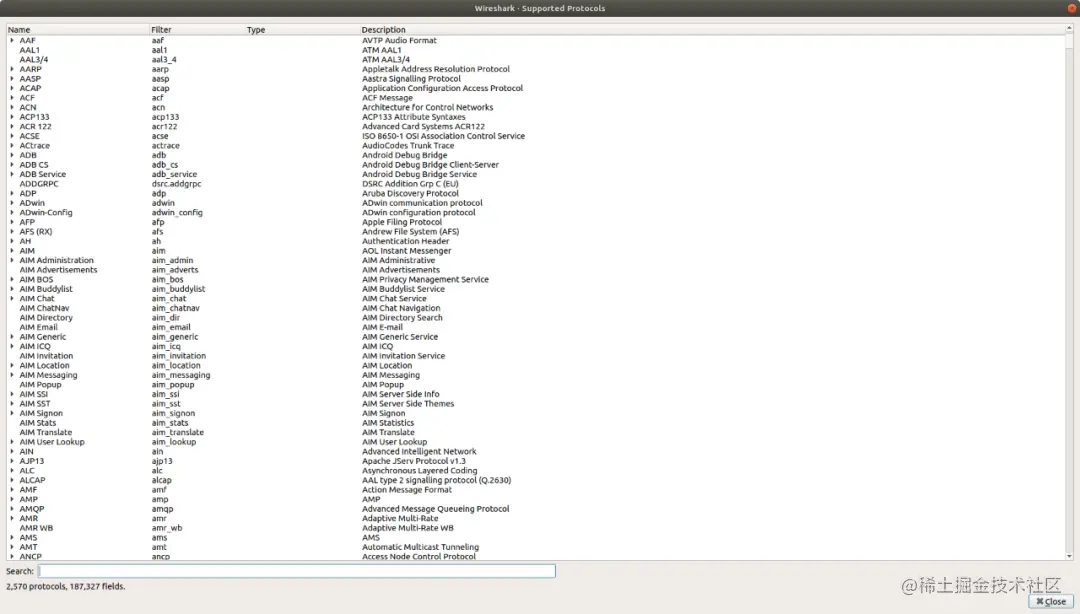Viewport: 1080px width, 614px height.
Task: Sort by the Type column header
Action: (302, 30)
